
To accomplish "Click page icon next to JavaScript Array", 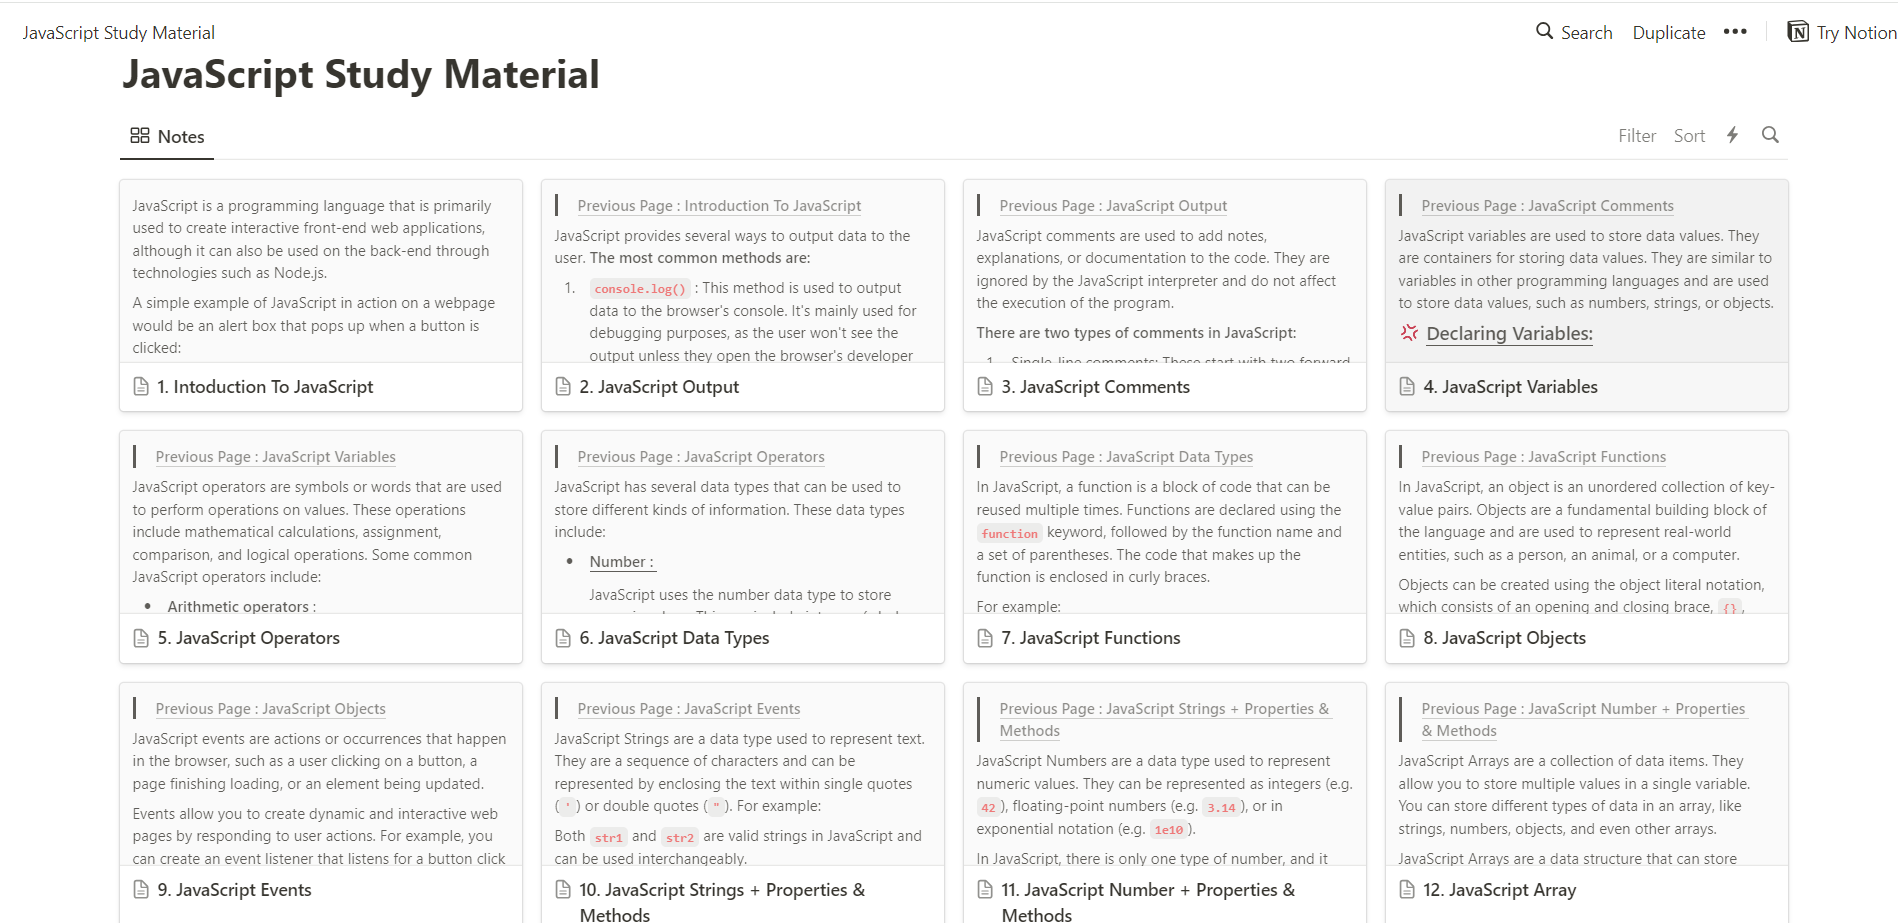I will click(x=1407, y=890).
